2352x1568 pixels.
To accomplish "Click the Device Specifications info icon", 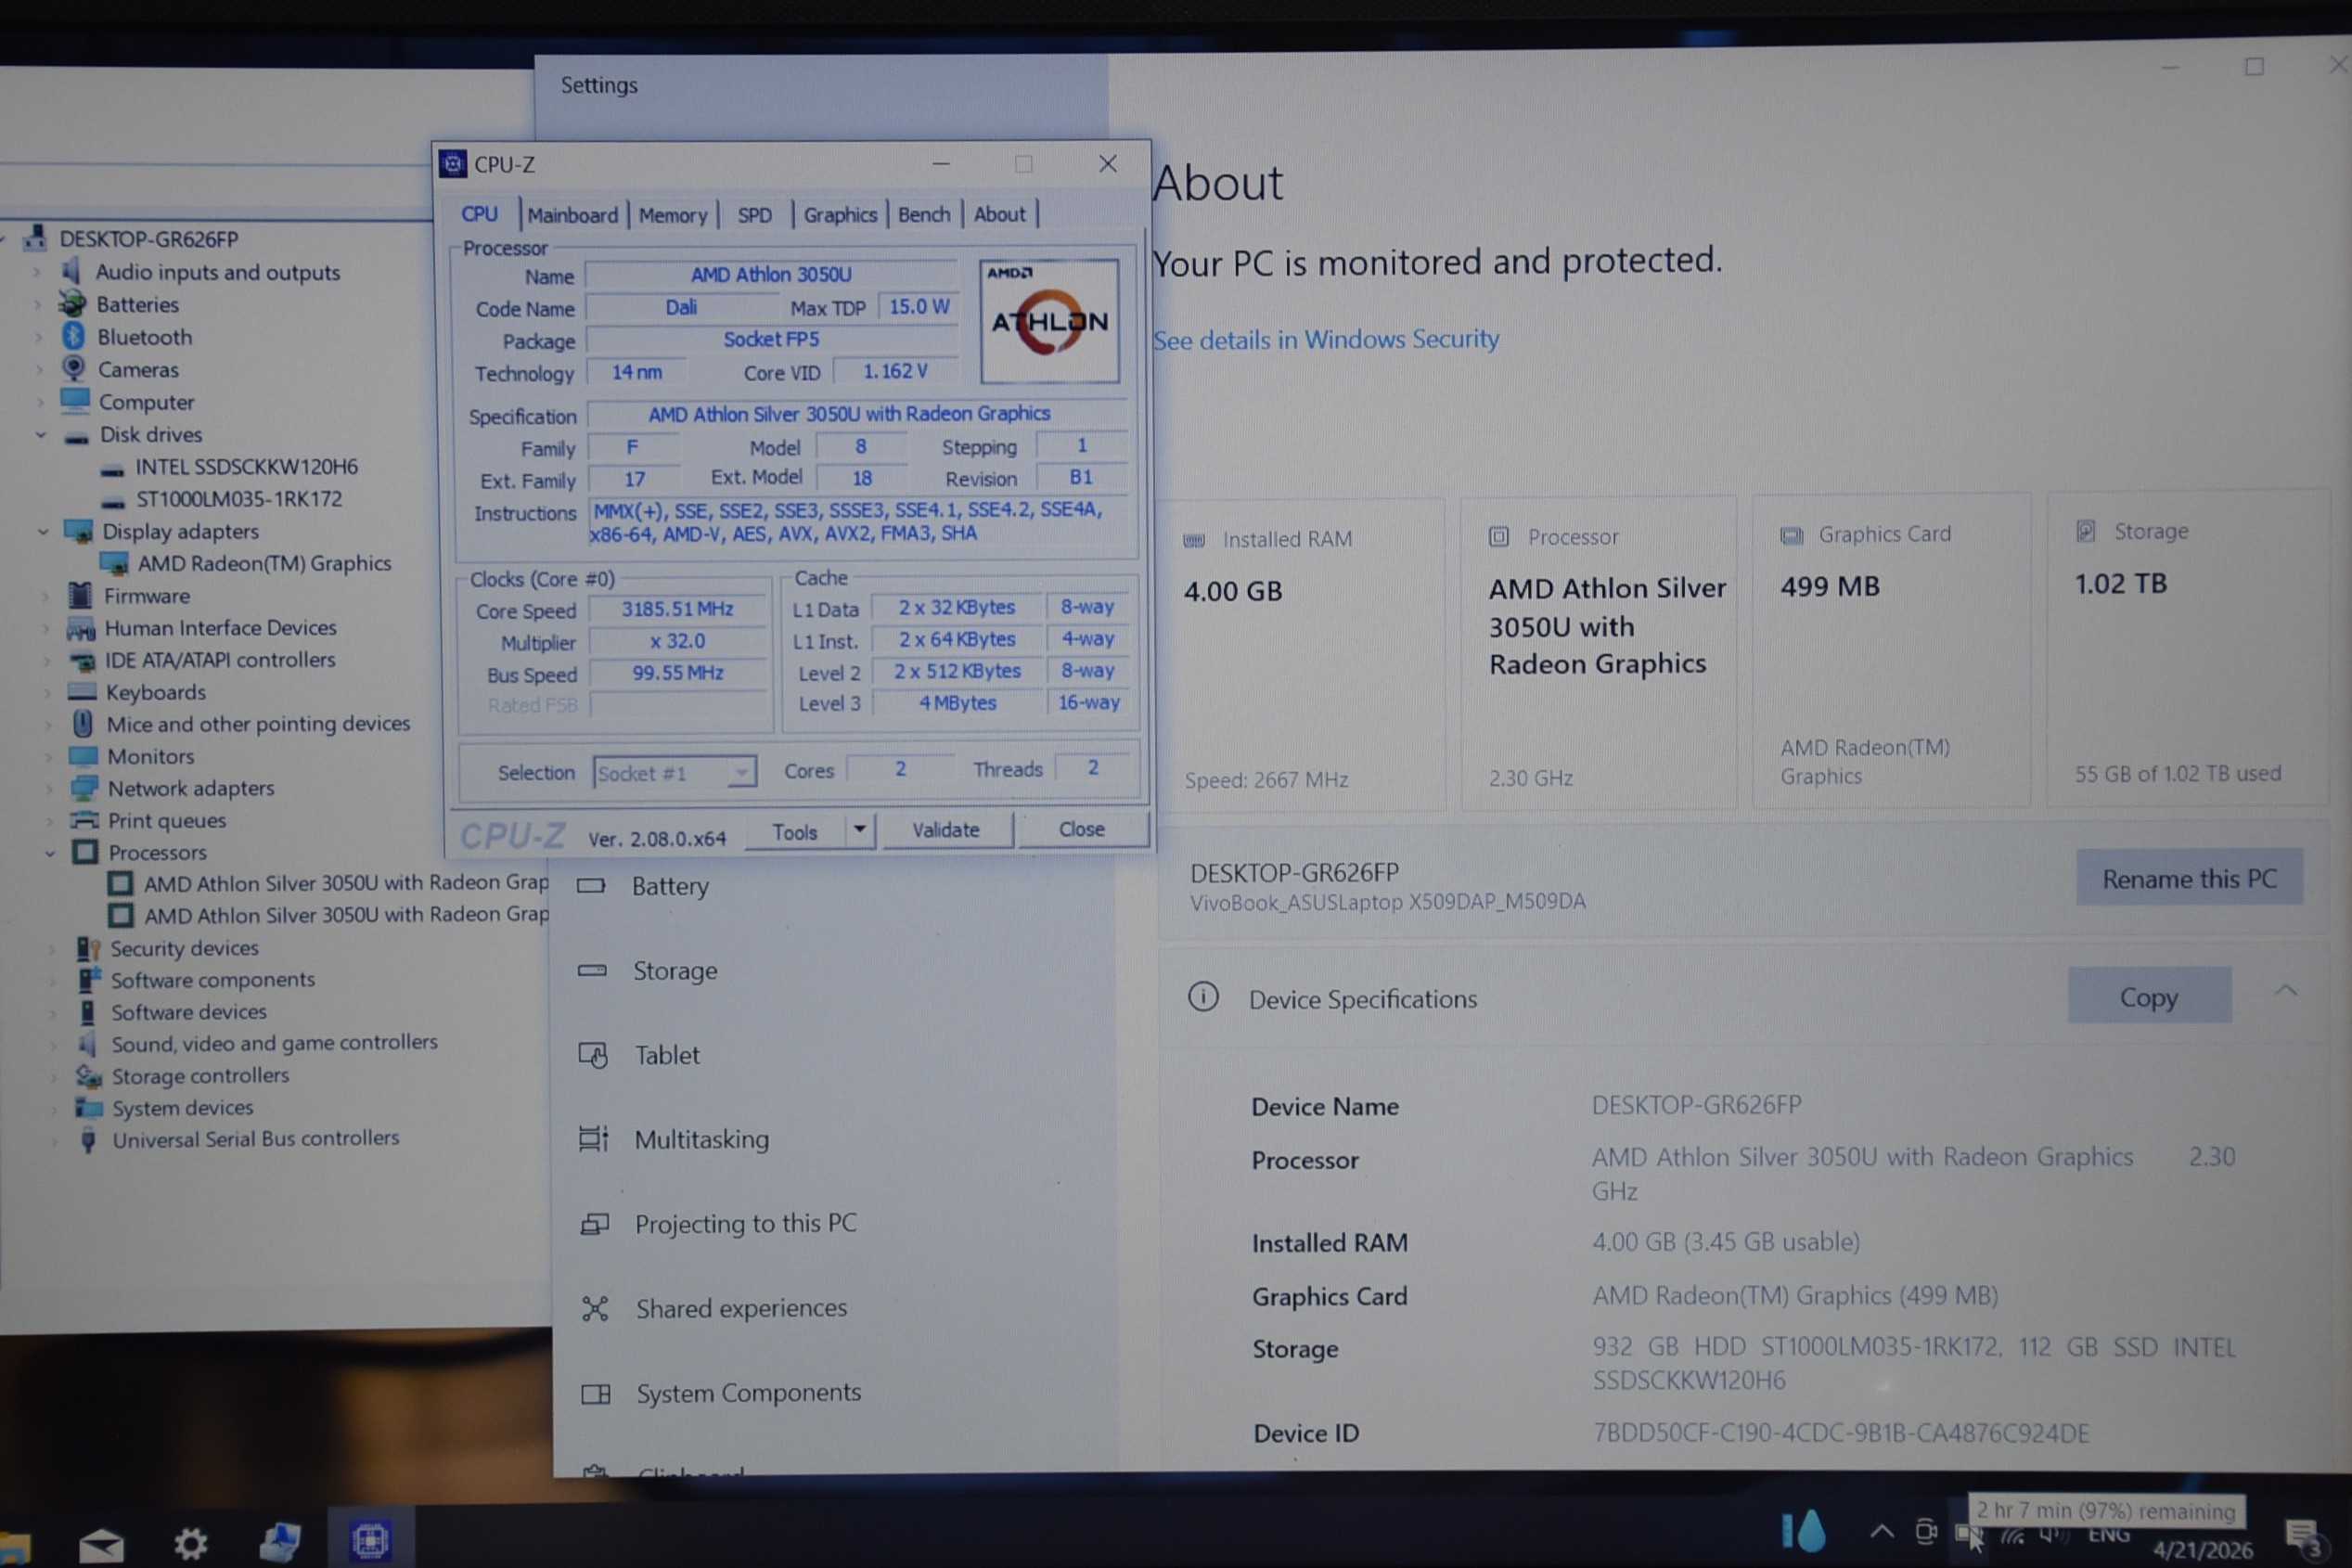I will (1203, 997).
